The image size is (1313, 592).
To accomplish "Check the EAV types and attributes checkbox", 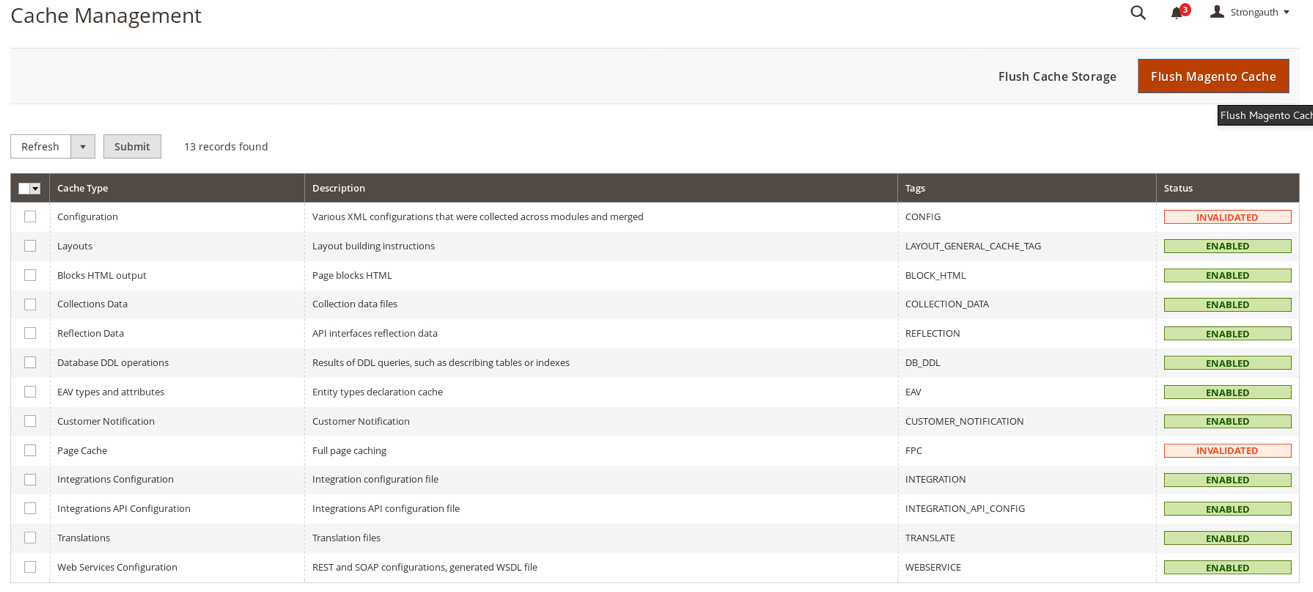I will (30, 392).
